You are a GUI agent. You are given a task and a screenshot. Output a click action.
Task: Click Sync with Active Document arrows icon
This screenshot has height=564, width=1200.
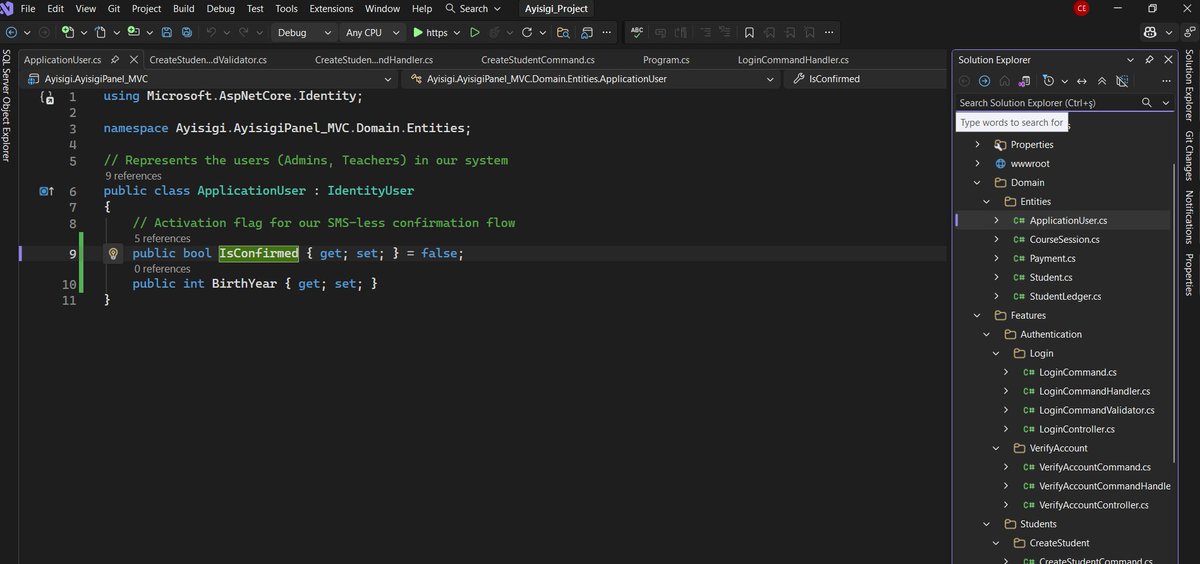pos(1082,81)
